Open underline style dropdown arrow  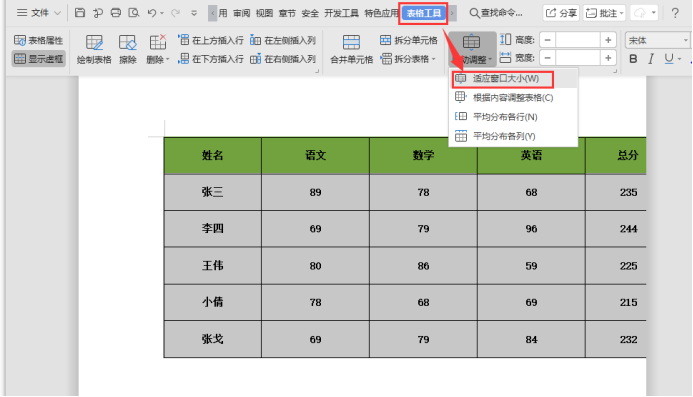680,59
